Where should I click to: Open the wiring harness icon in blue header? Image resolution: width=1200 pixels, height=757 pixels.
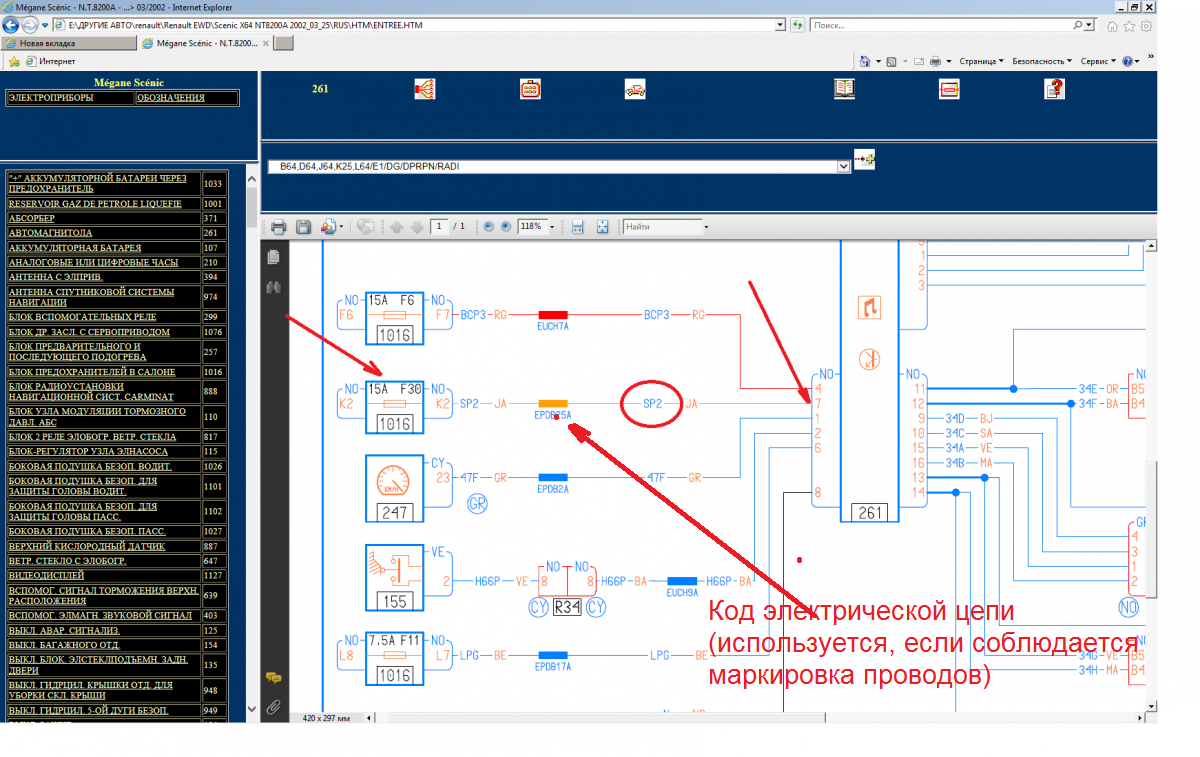(424, 89)
